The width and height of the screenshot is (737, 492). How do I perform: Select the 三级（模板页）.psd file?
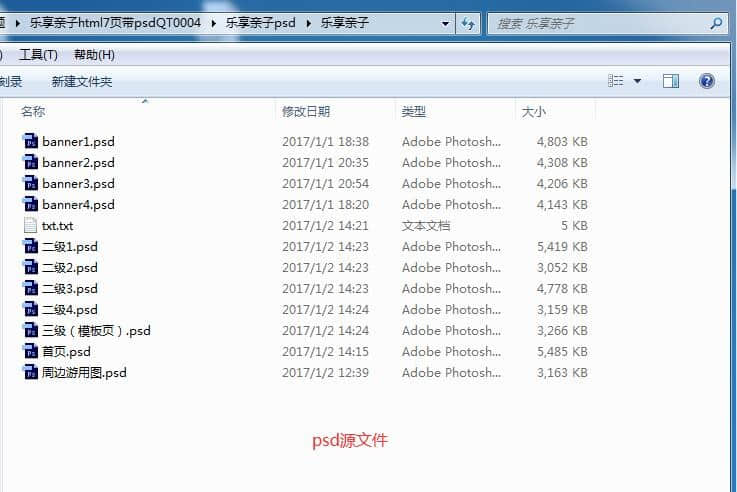(x=95, y=330)
